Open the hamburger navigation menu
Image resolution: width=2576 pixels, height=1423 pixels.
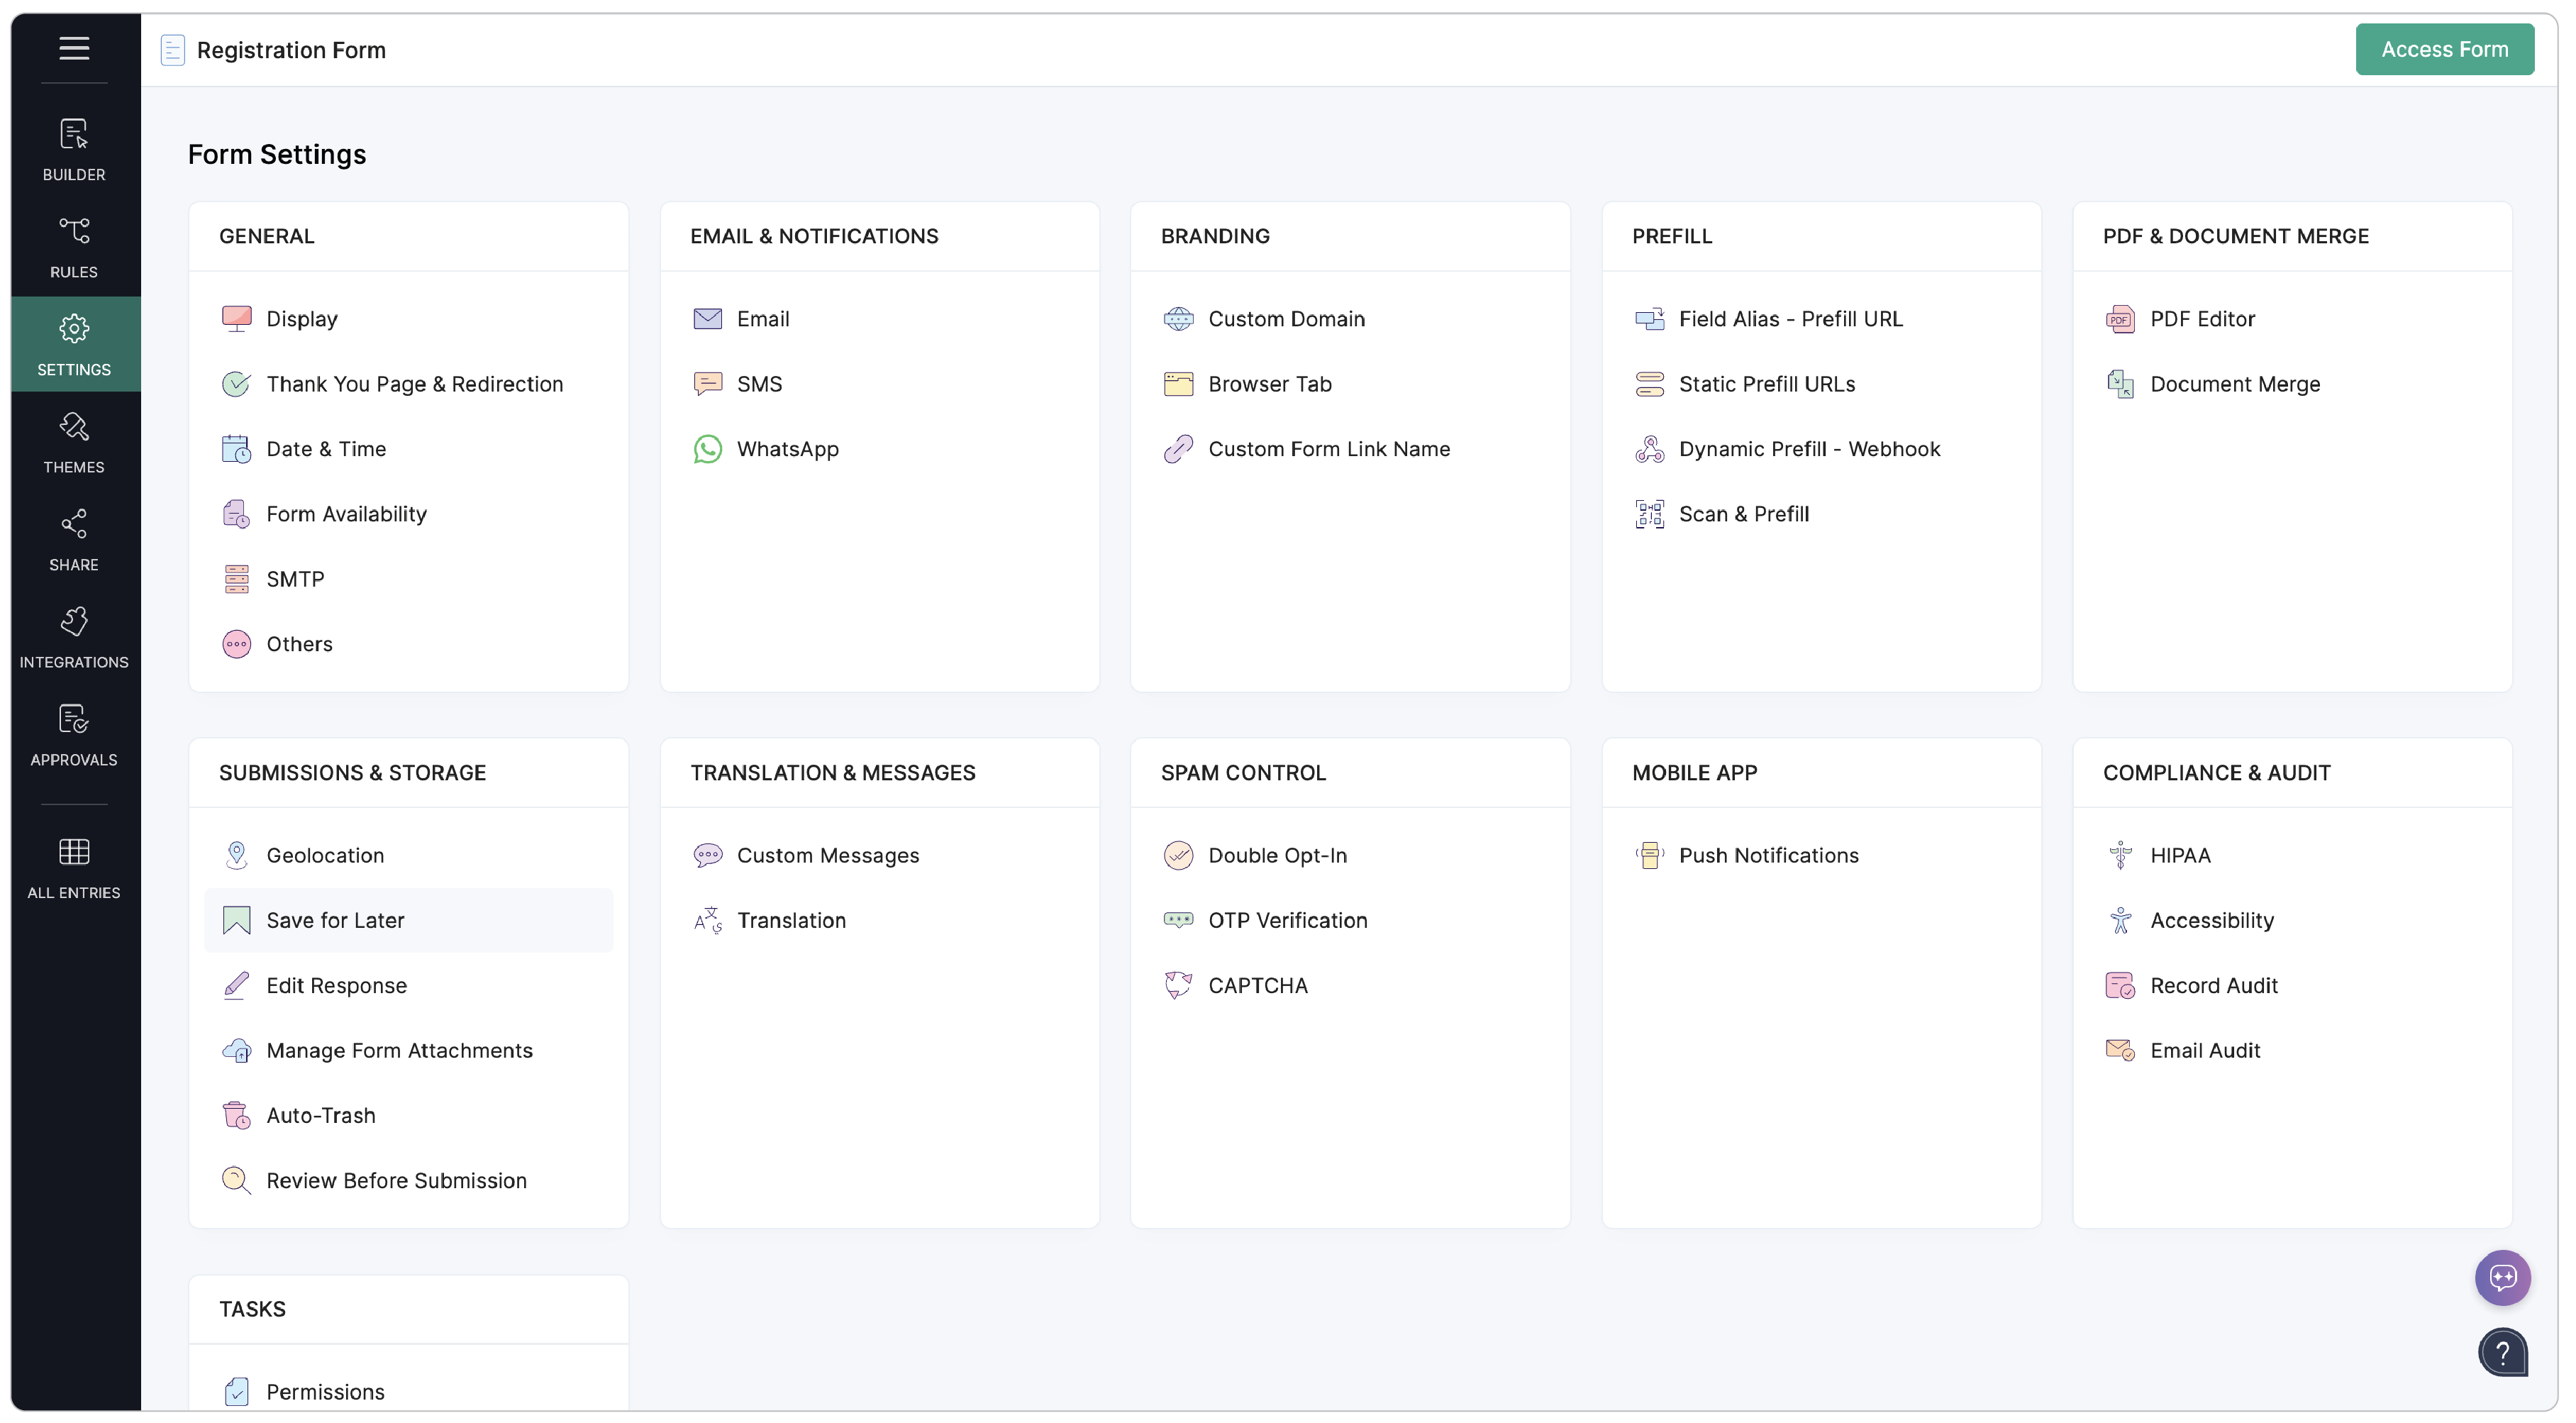[73, 48]
